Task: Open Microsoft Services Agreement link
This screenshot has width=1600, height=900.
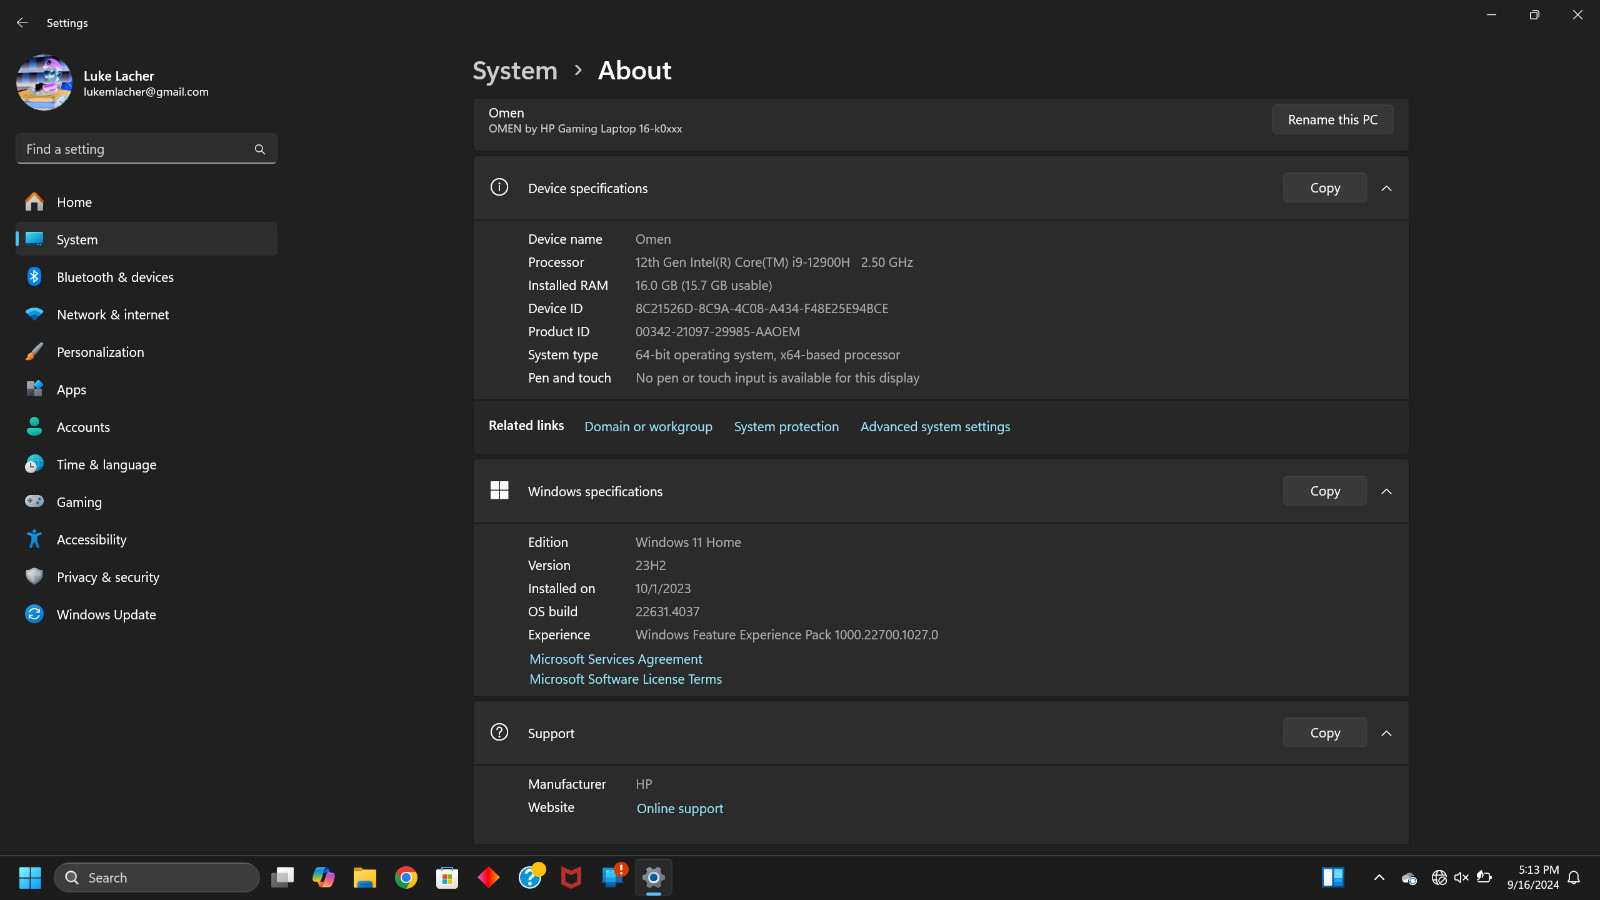Action: tap(616, 660)
